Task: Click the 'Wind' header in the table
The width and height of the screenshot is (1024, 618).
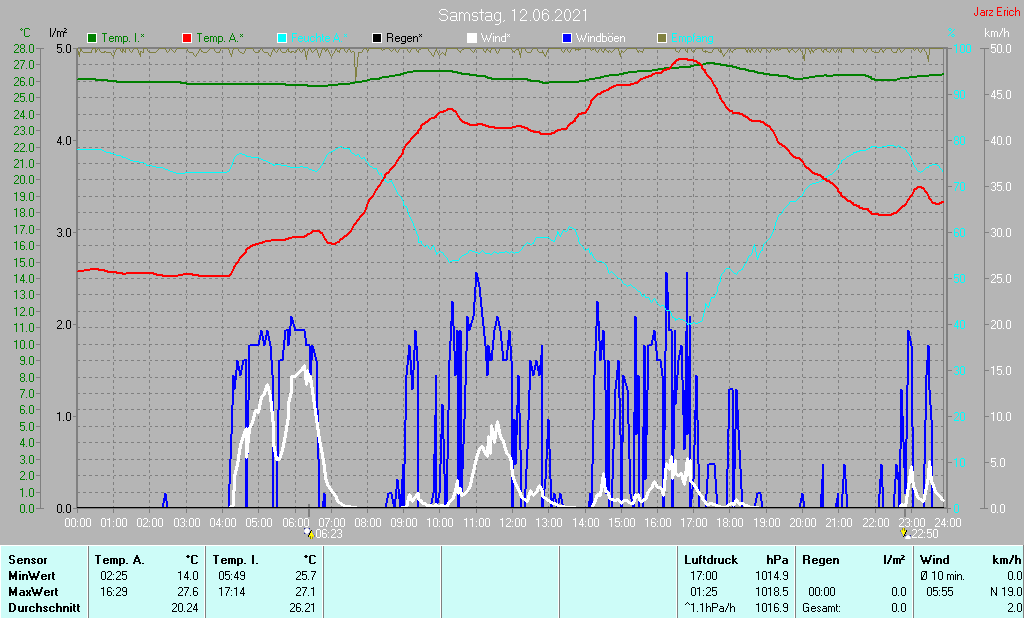Action: pos(935,560)
